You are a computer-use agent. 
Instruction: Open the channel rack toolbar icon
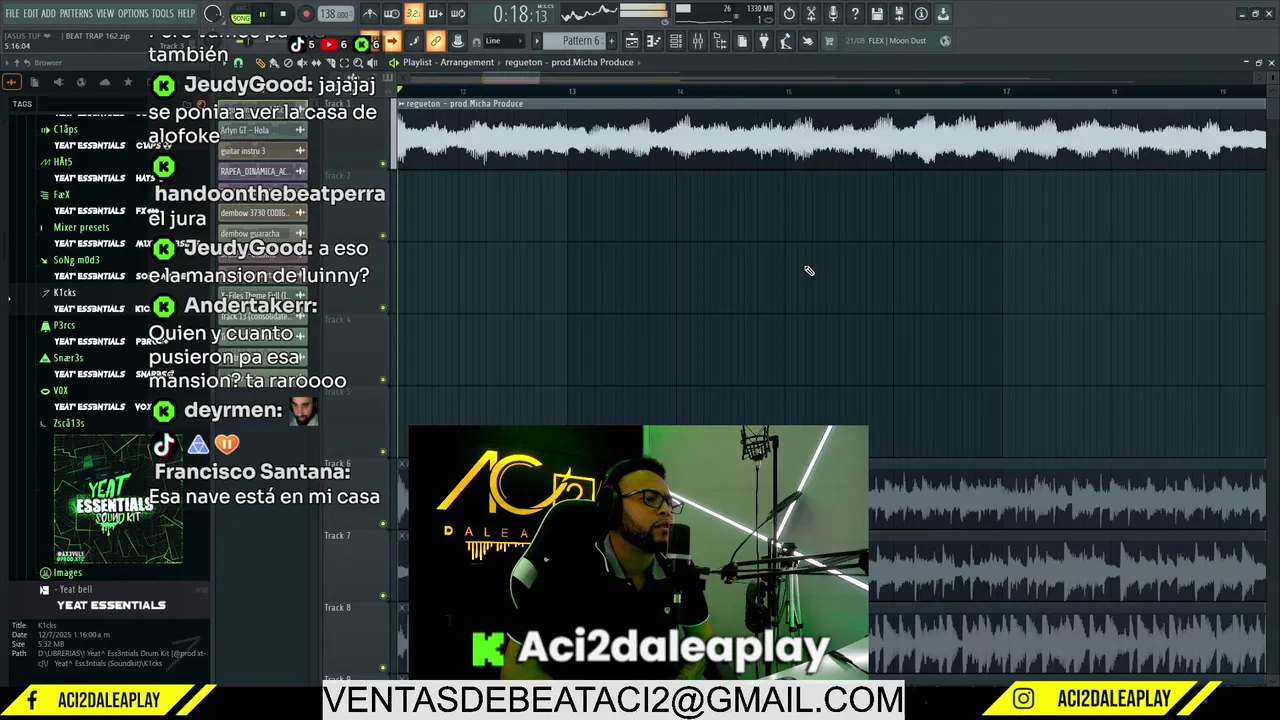point(676,41)
